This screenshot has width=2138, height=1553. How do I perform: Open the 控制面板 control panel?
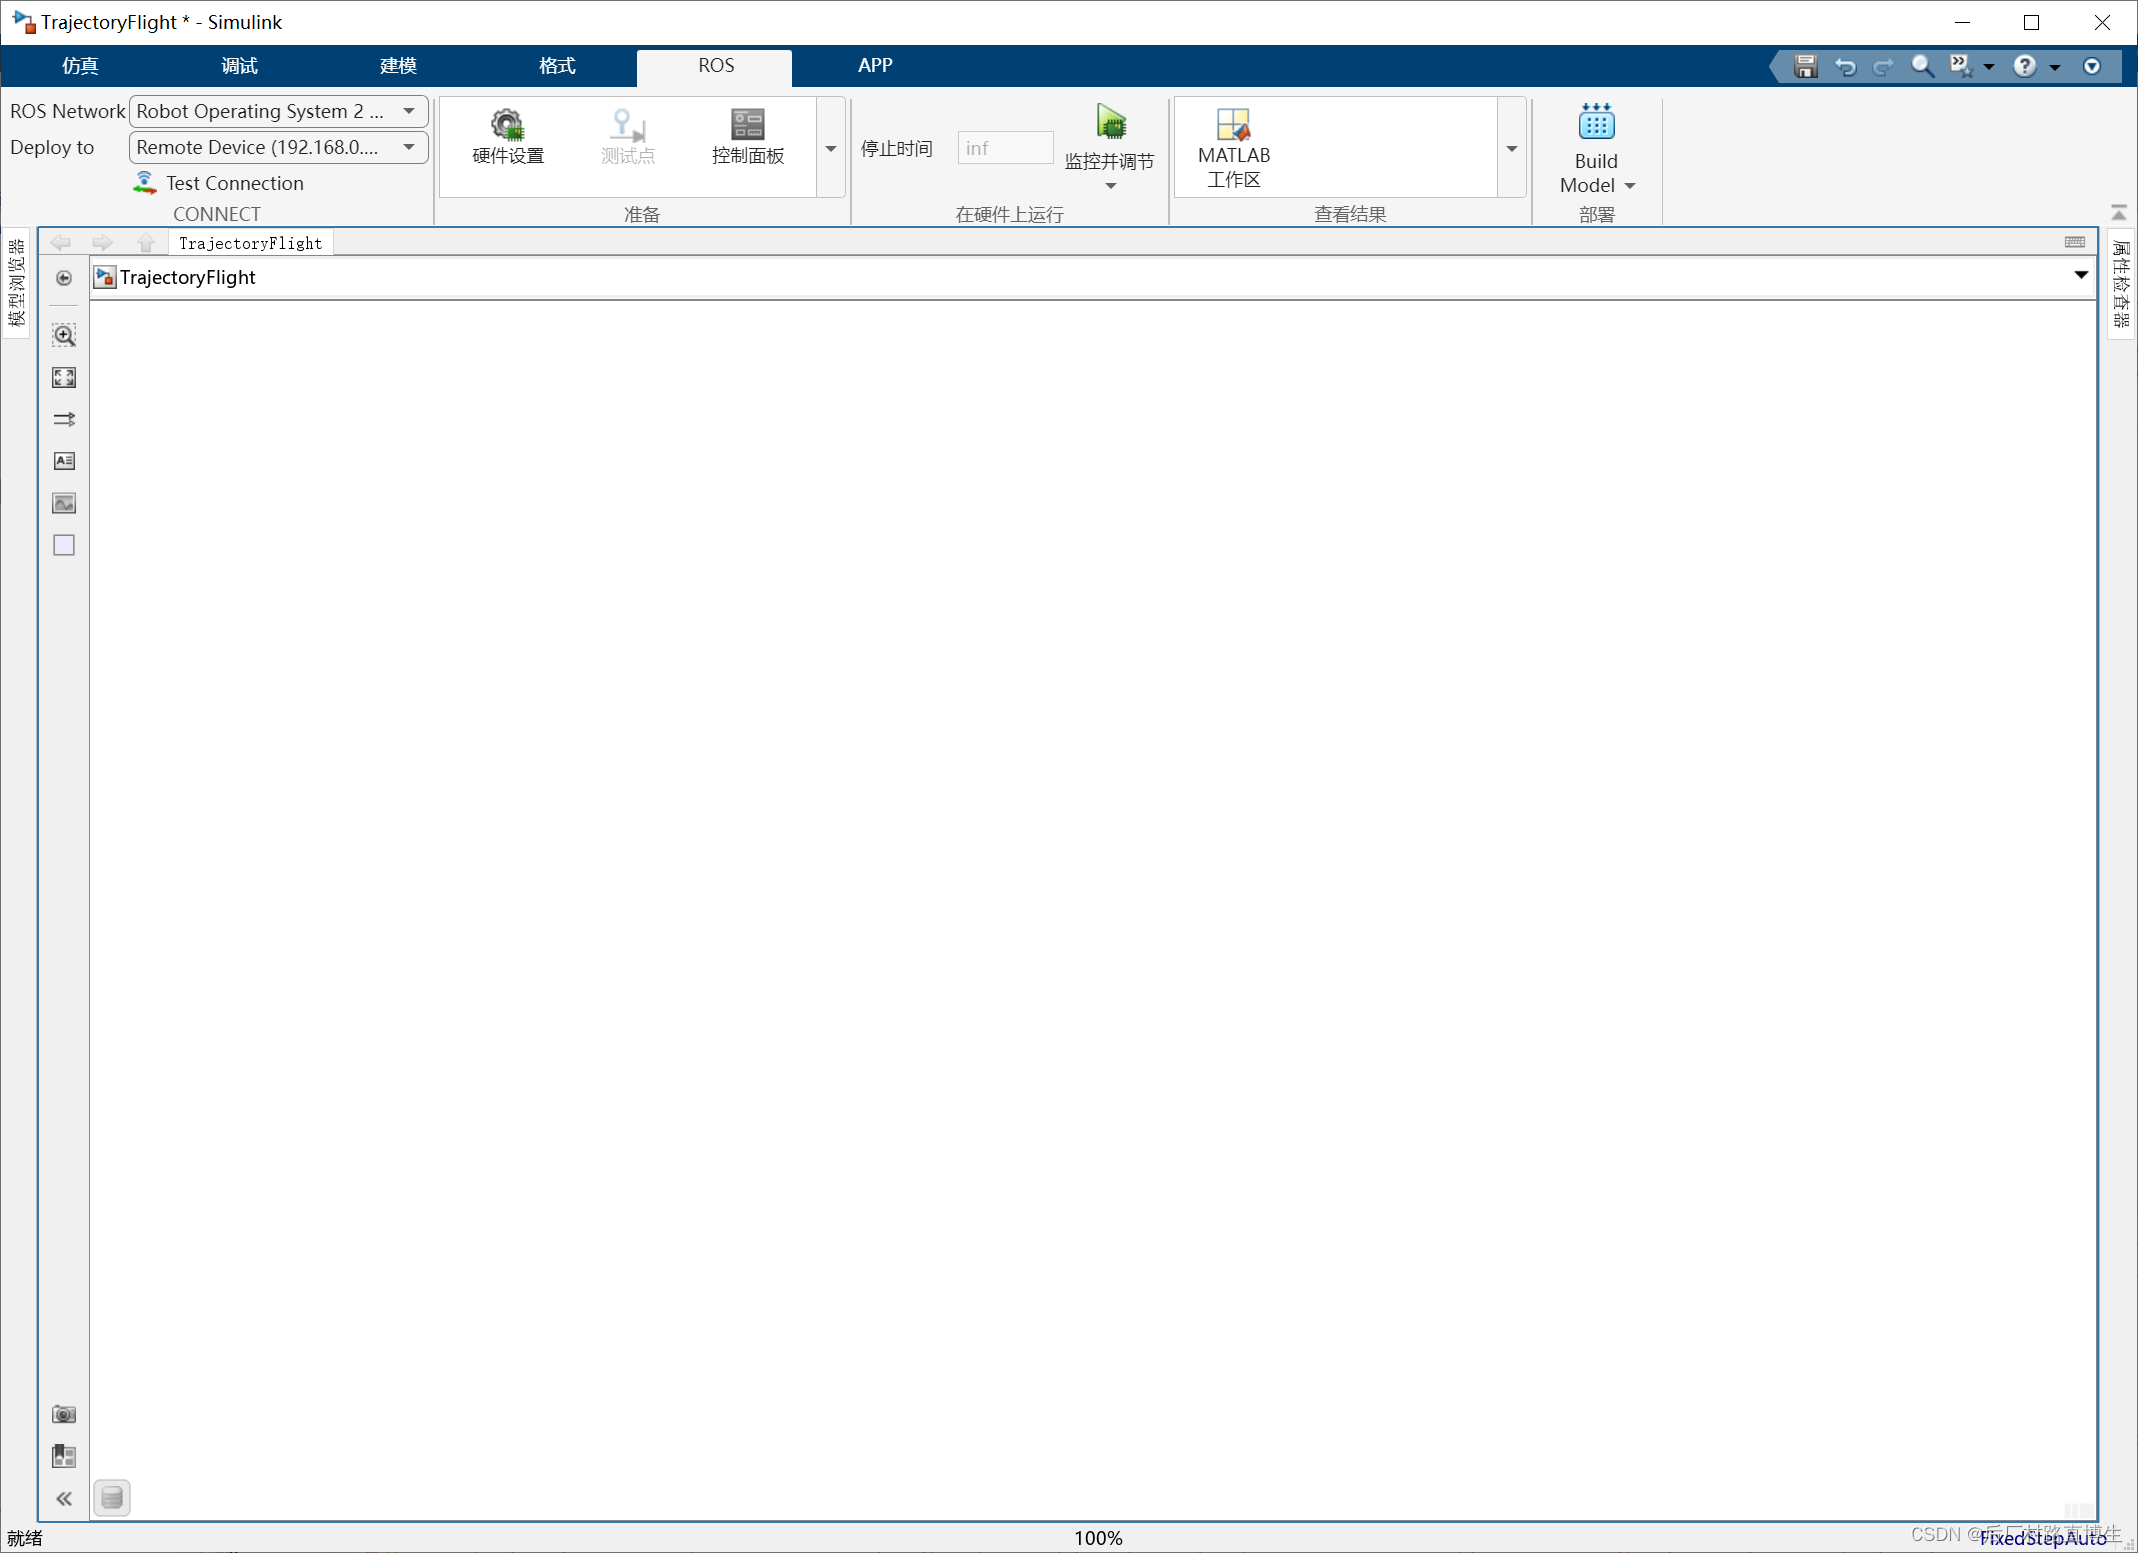point(747,137)
